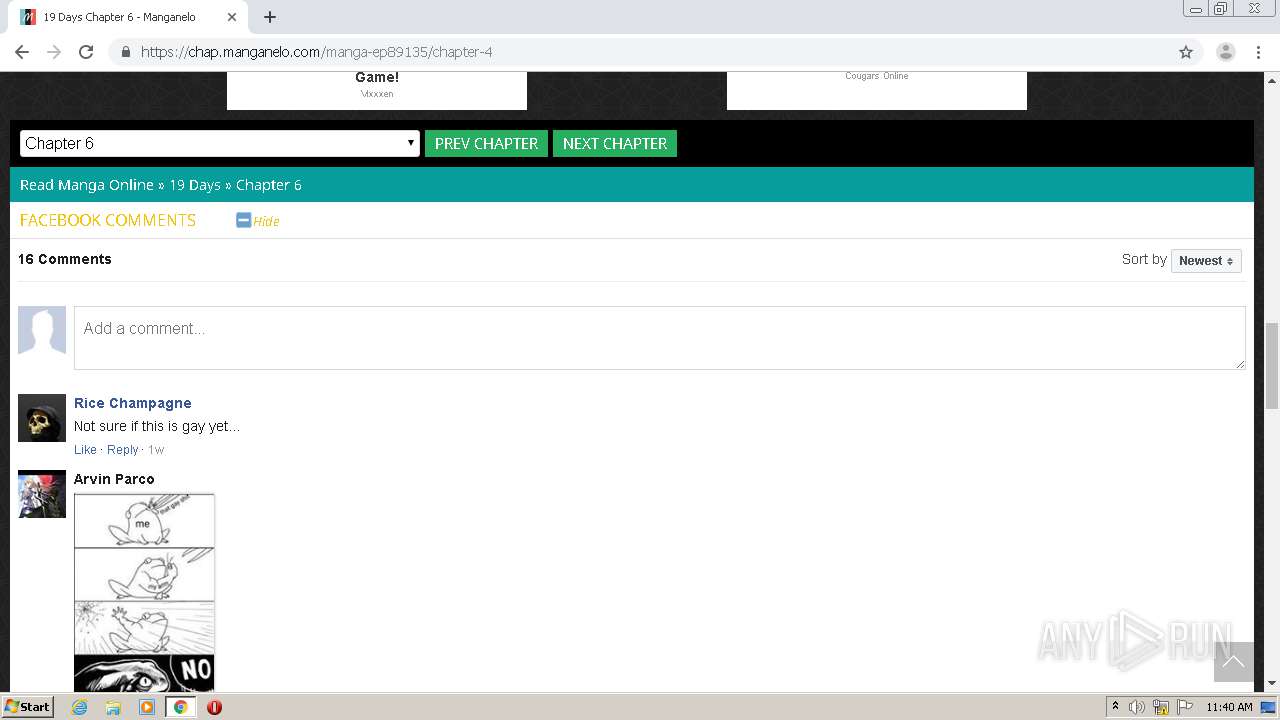Image resolution: width=1280 pixels, height=720 pixels.
Task: Open the volume speaker tray icon
Action: point(1137,707)
